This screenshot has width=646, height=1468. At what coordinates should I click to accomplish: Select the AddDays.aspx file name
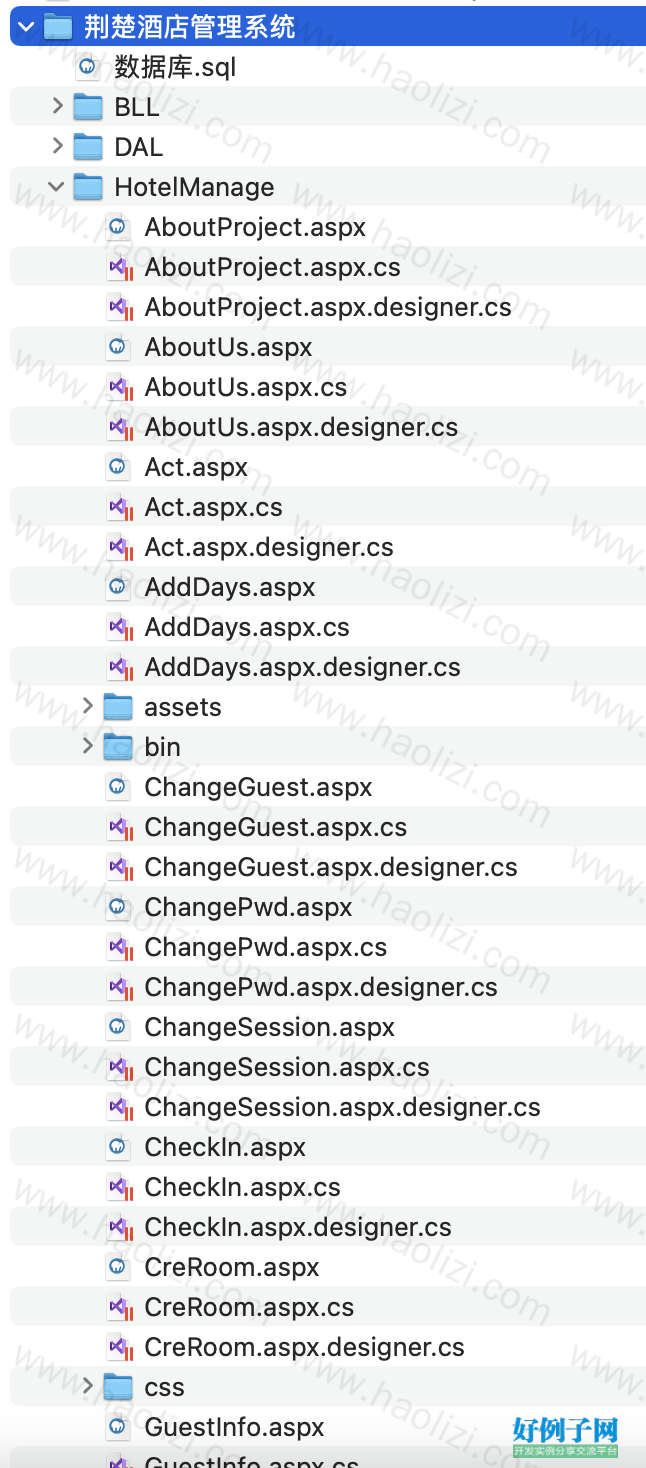point(230,587)
